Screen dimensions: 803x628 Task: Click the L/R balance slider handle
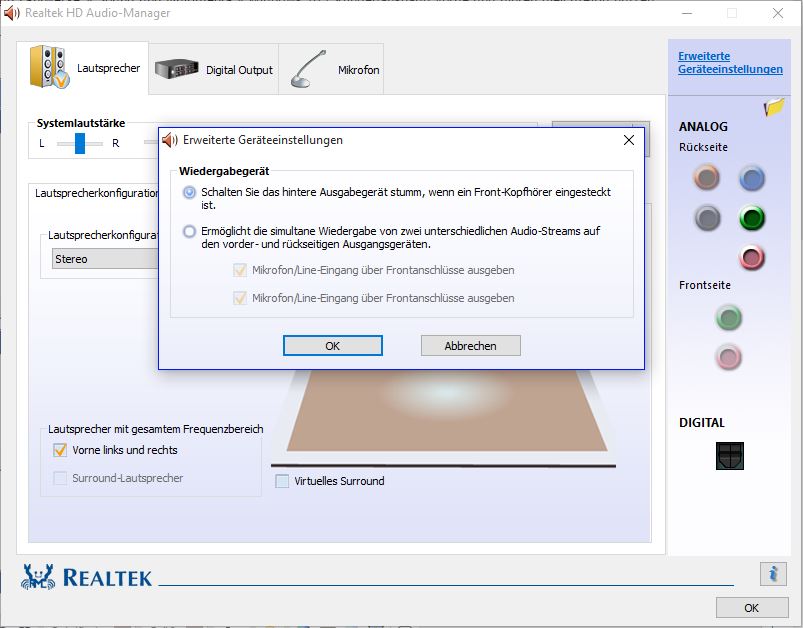pyautogui.click(x=80, y=143)
